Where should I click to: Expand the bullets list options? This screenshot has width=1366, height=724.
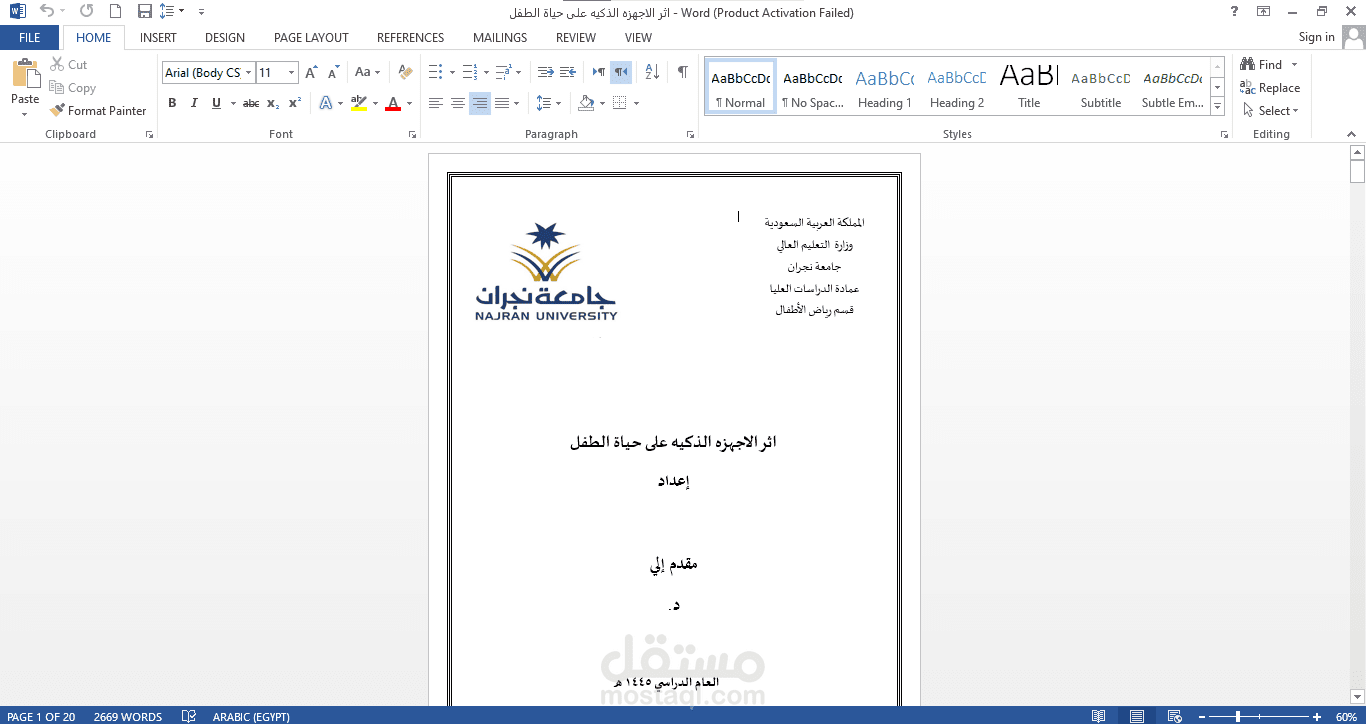tap(452, 72)
